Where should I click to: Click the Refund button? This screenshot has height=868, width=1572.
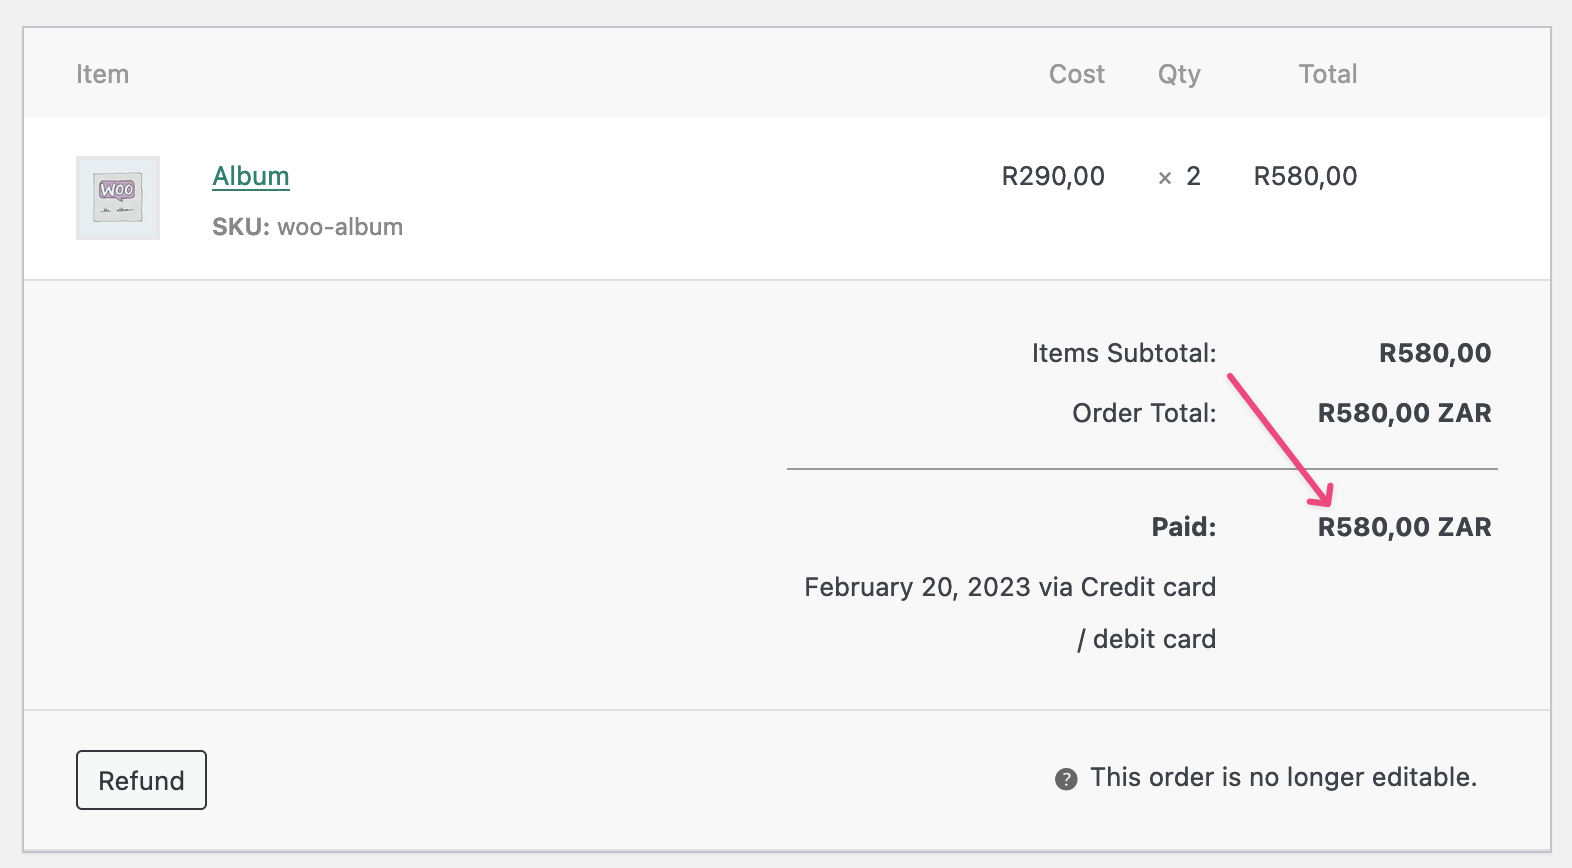141,780
